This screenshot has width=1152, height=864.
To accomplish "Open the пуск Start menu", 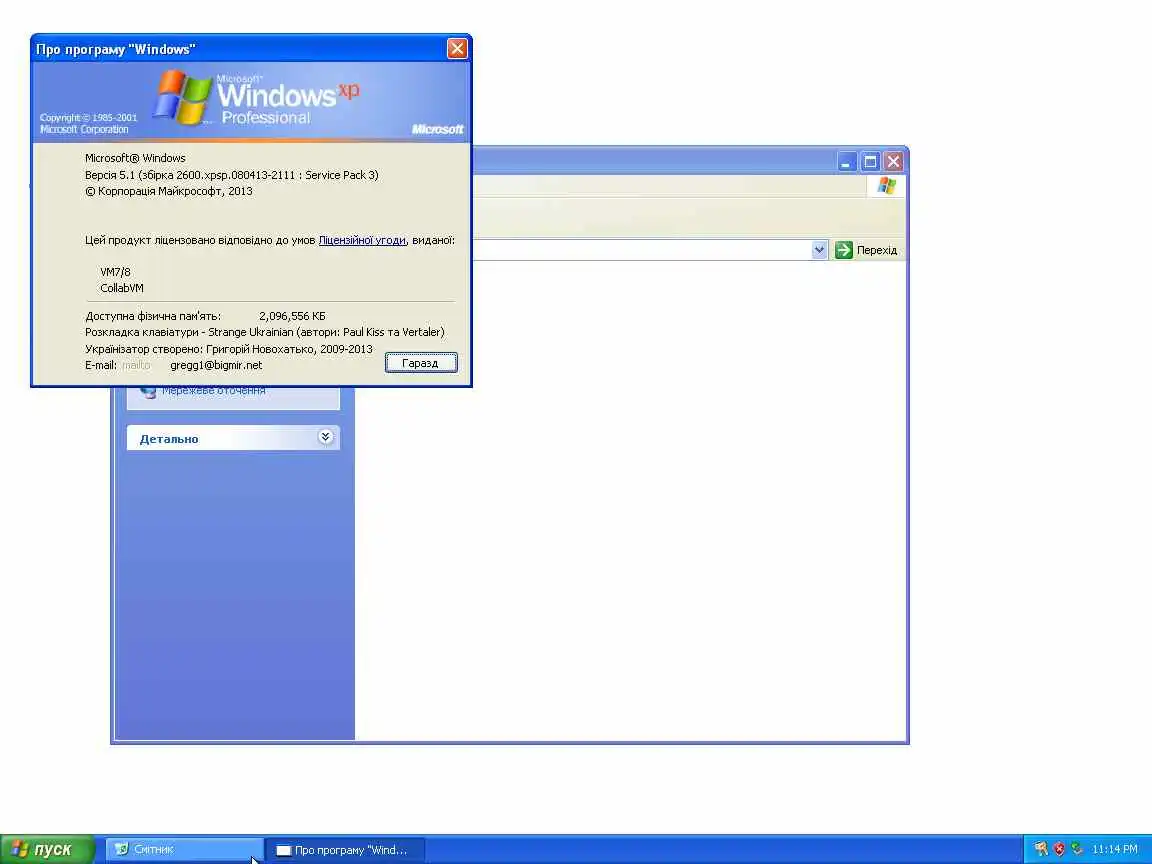I will [x=47, y=849].
